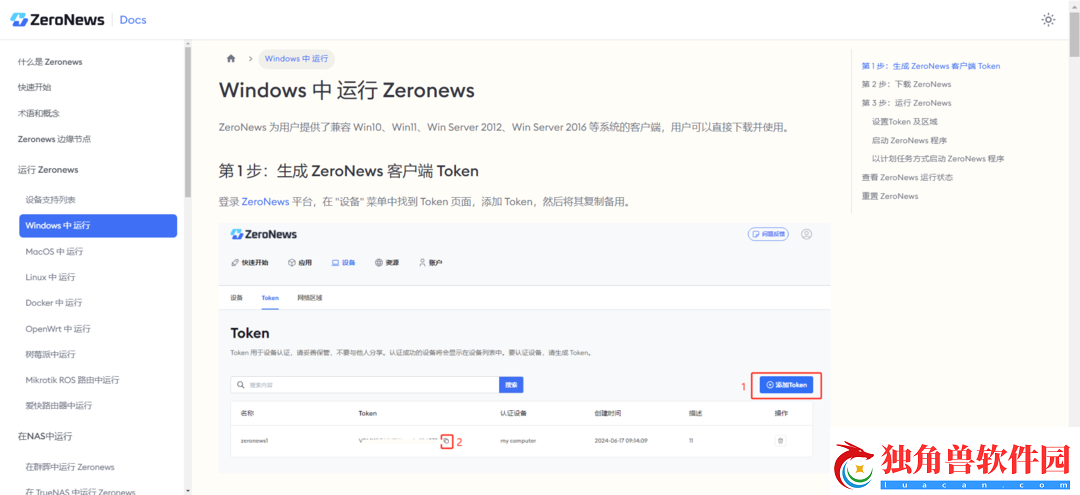1080x495 pixels.
Task: Jump to 启动 ZeroNews 程序 in outline
Action: pos(908,140)
